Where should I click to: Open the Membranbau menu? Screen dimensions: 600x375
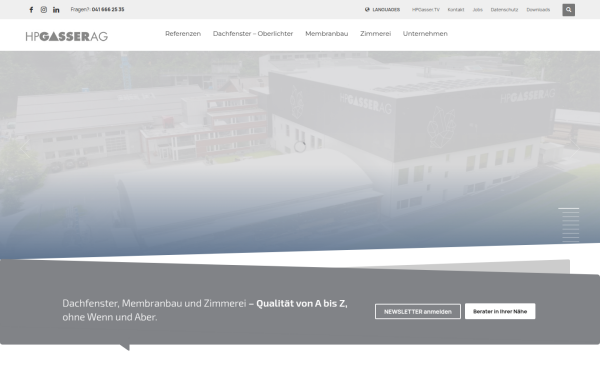click(x=327, y=34)
